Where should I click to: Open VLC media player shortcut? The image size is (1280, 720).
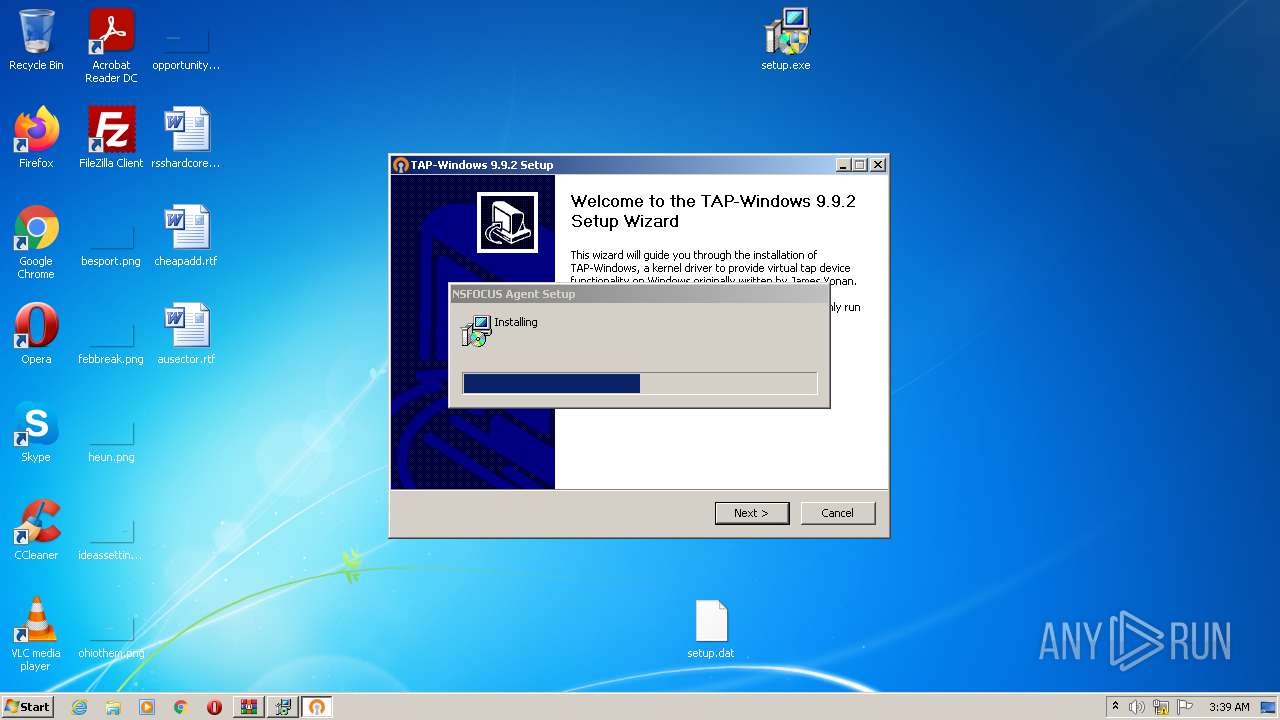coord(36,634)
